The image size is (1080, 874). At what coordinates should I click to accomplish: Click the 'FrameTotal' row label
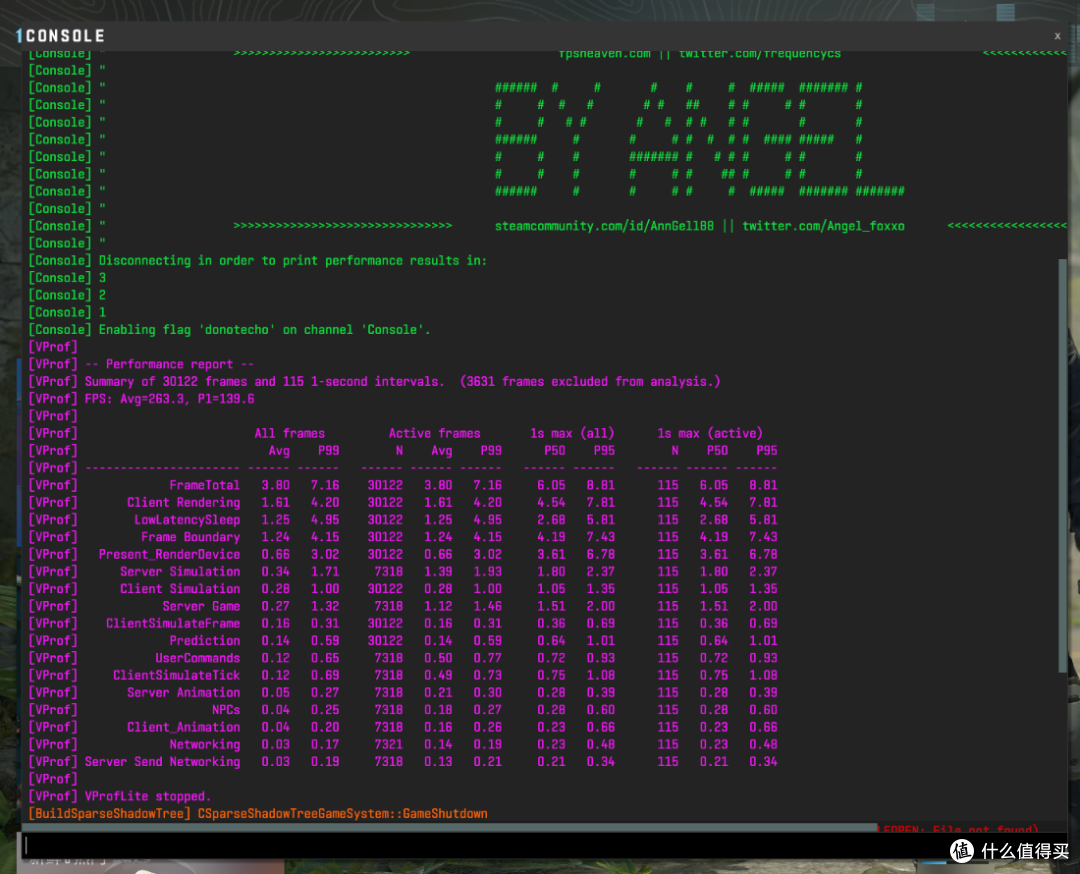pyautogui.click(x=205, y=486)
